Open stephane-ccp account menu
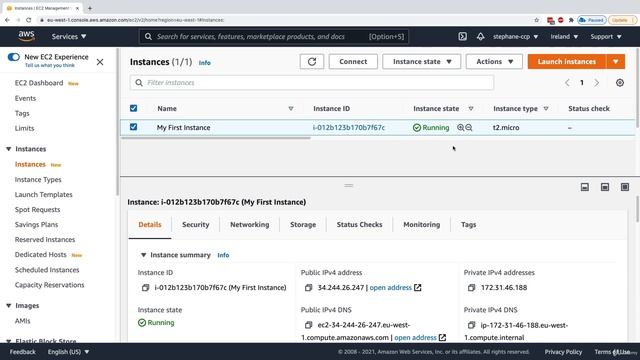 click(515, 36)
